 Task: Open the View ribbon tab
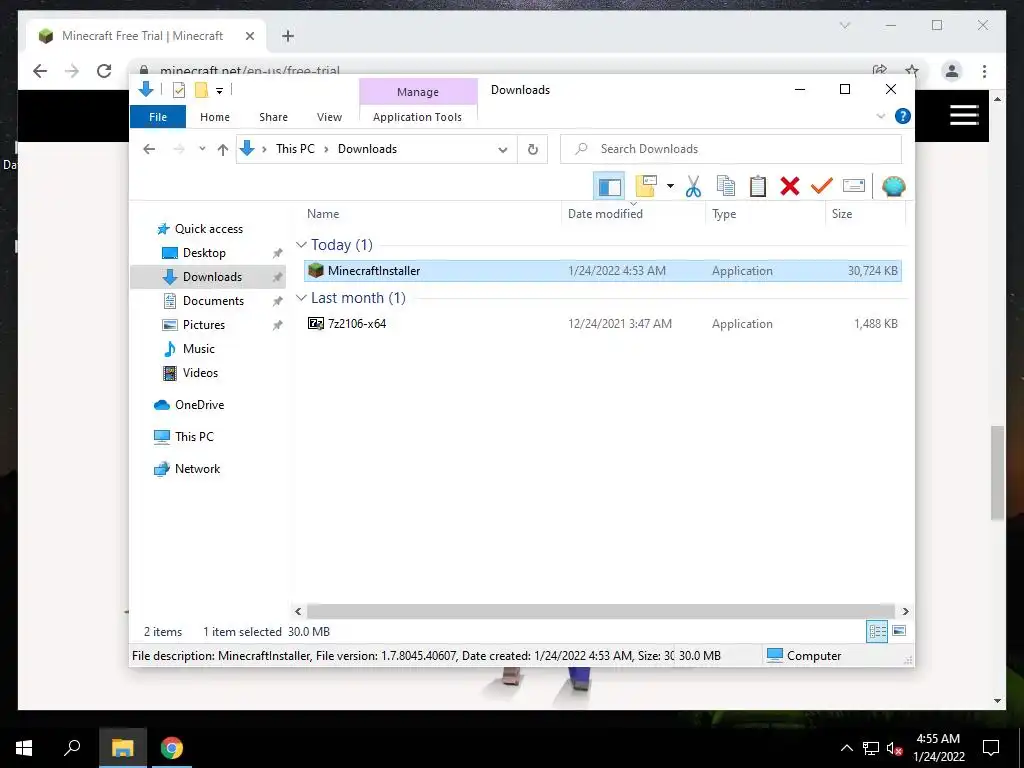(x=329, y=117)
